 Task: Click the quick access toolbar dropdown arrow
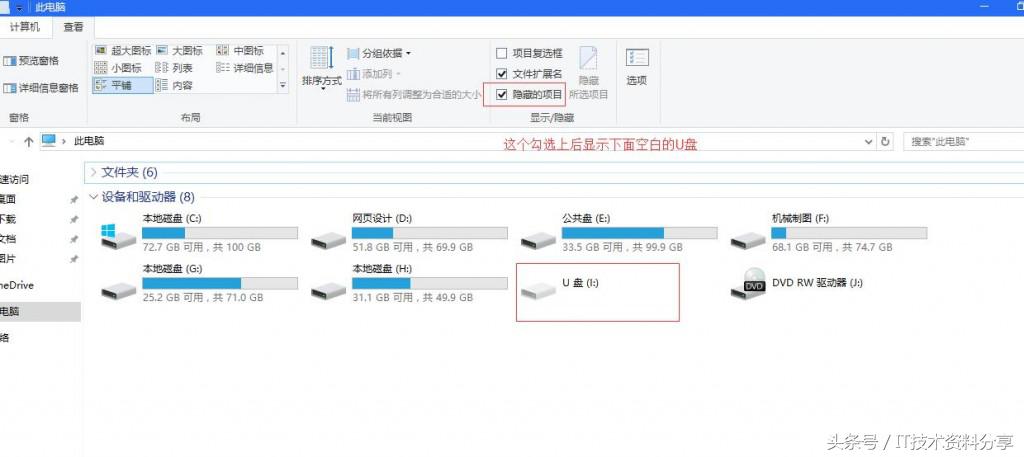(20, 8)
